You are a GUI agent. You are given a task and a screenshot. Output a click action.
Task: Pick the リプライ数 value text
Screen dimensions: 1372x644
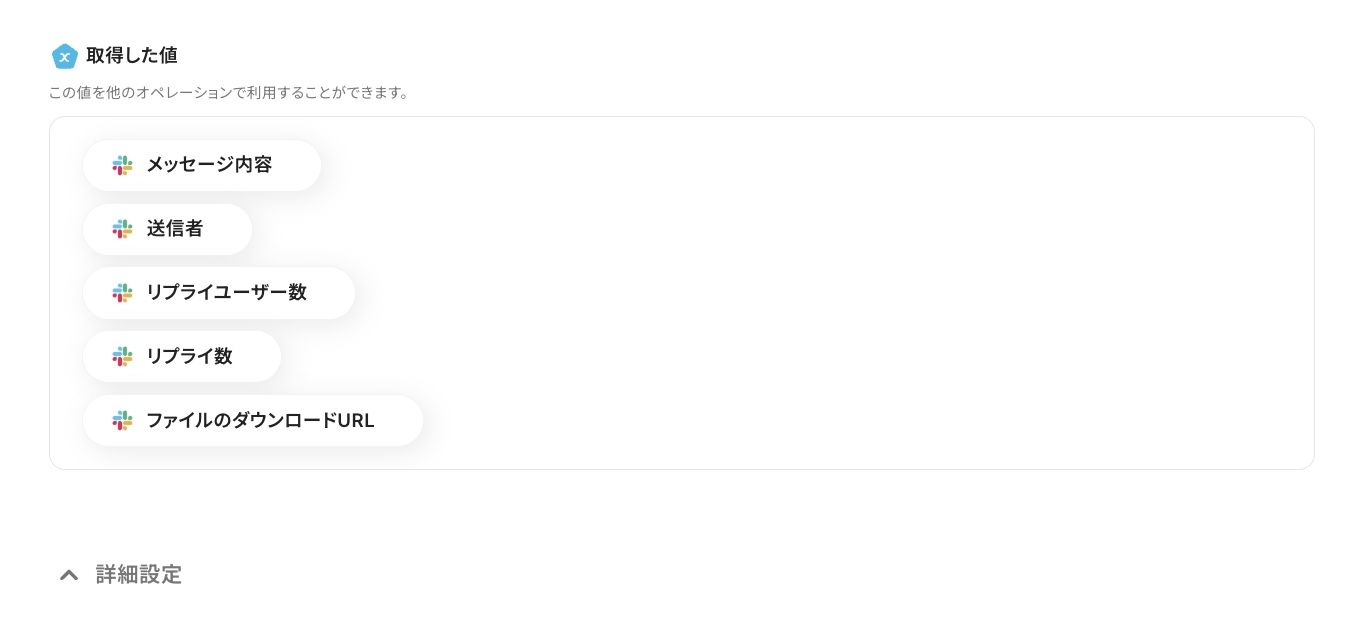189,356
